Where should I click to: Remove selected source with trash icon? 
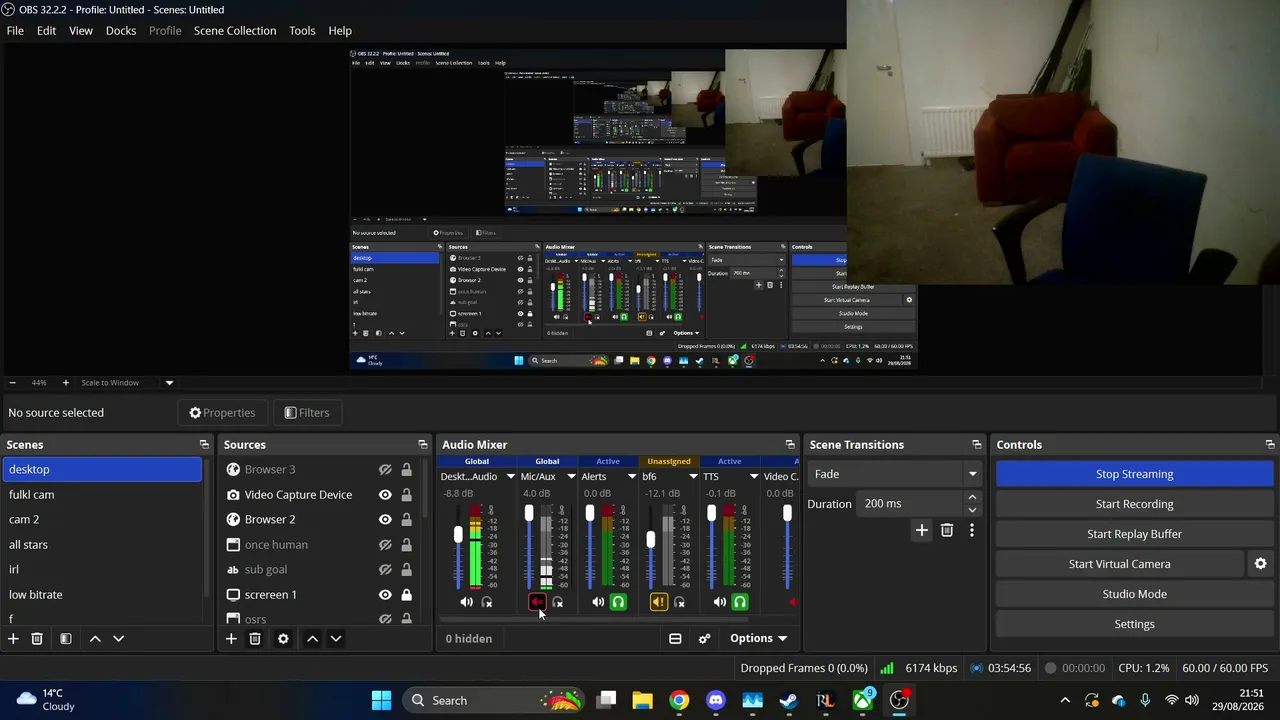(255, 638)
